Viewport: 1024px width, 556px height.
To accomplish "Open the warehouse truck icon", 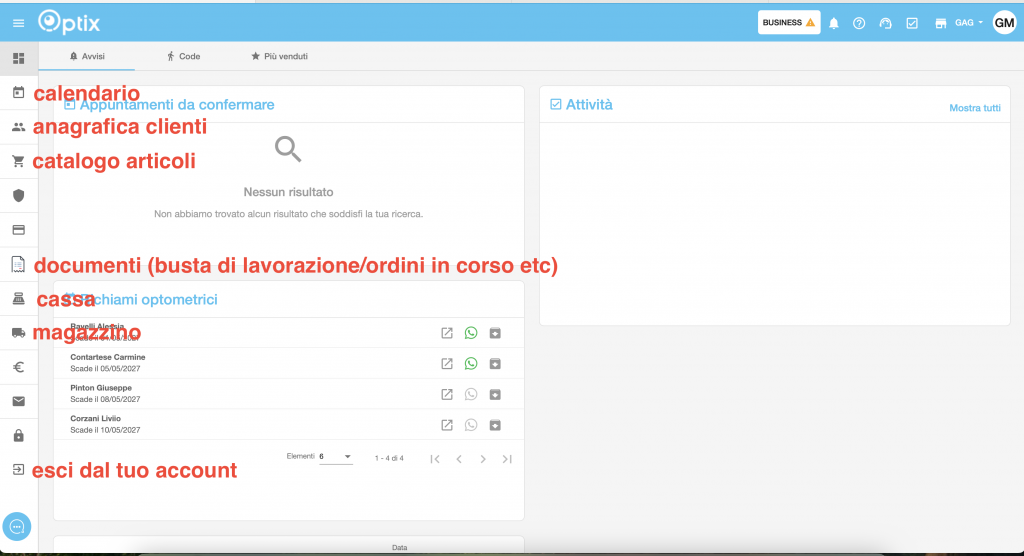I will (18, 333).
